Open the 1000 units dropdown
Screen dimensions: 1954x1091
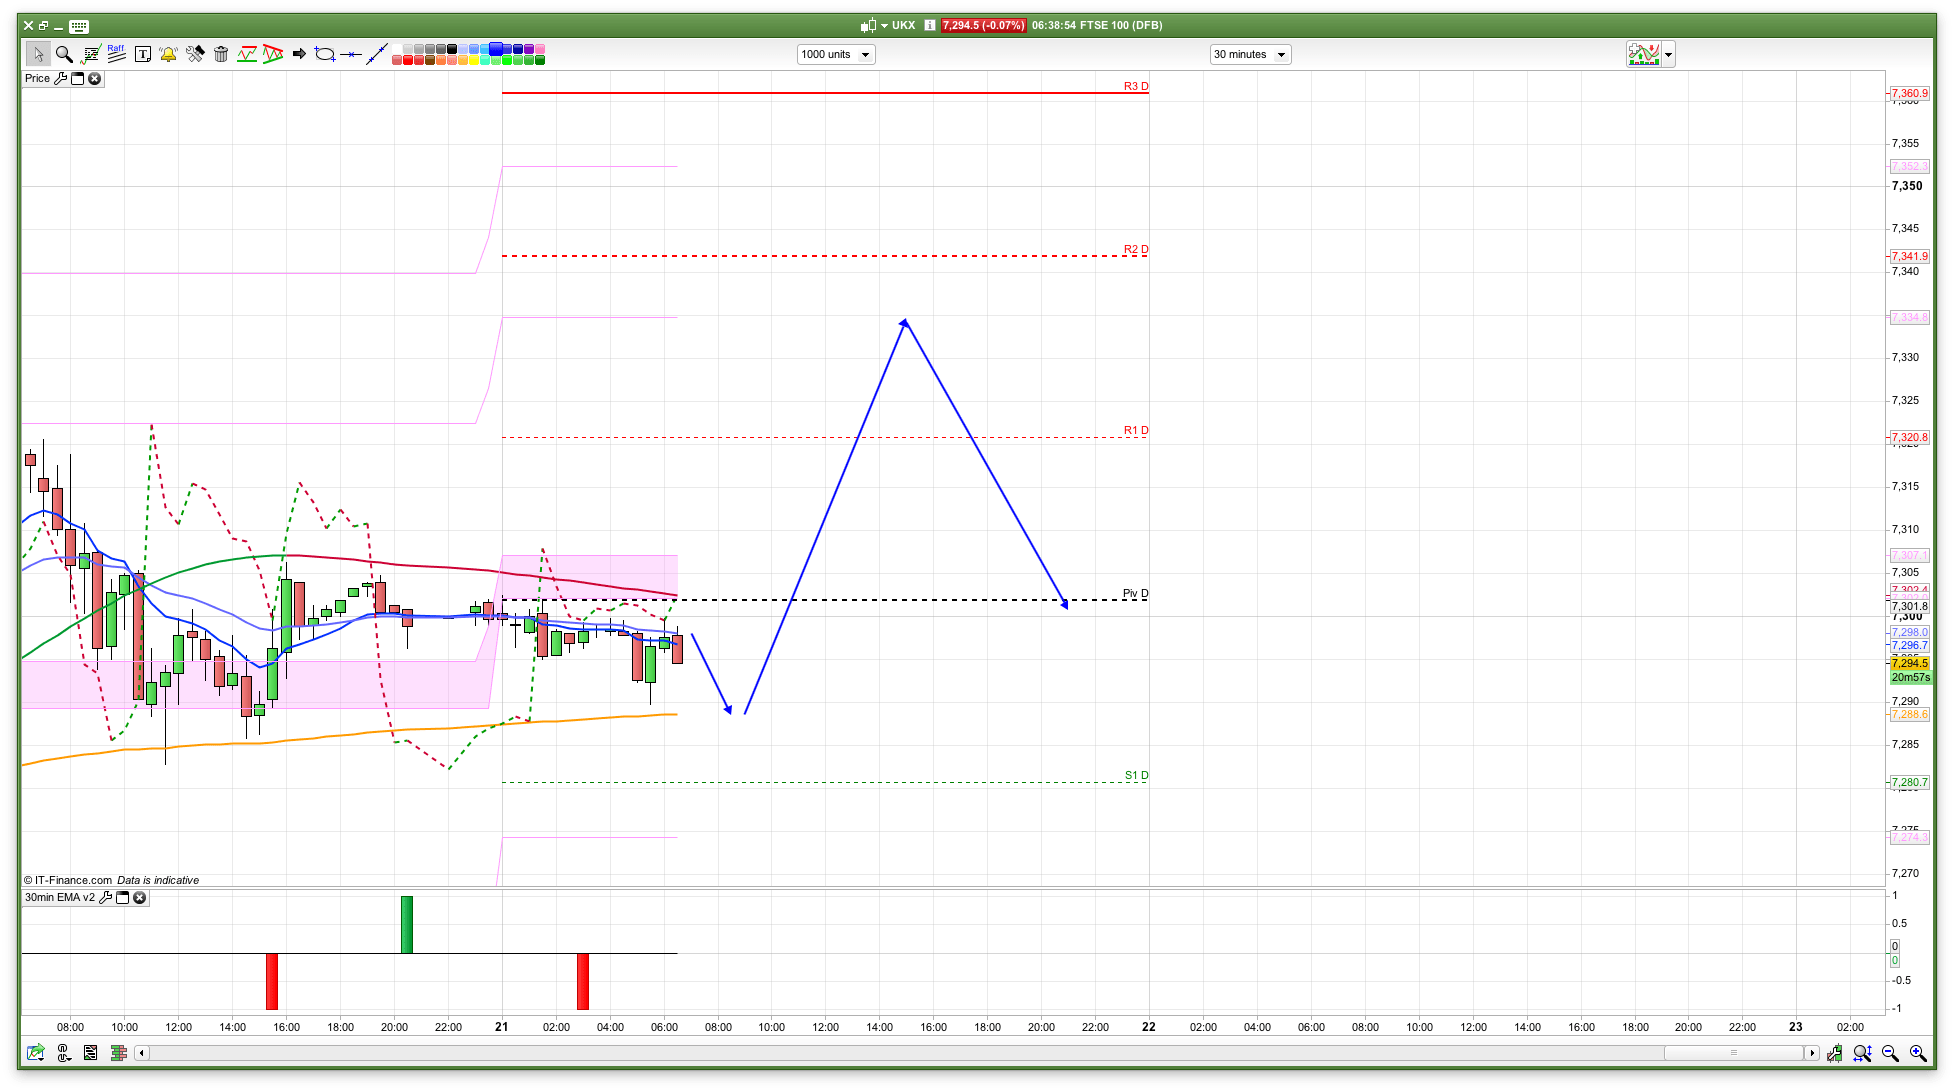(865, 55)
